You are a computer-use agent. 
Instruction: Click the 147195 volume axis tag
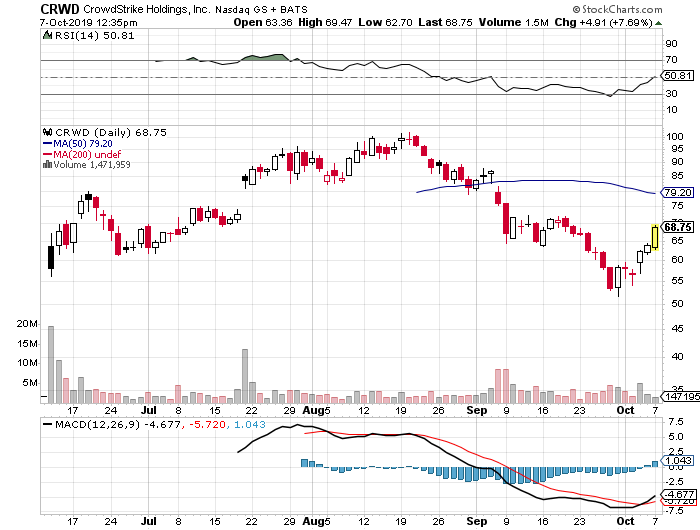click(x=680, y=396)
